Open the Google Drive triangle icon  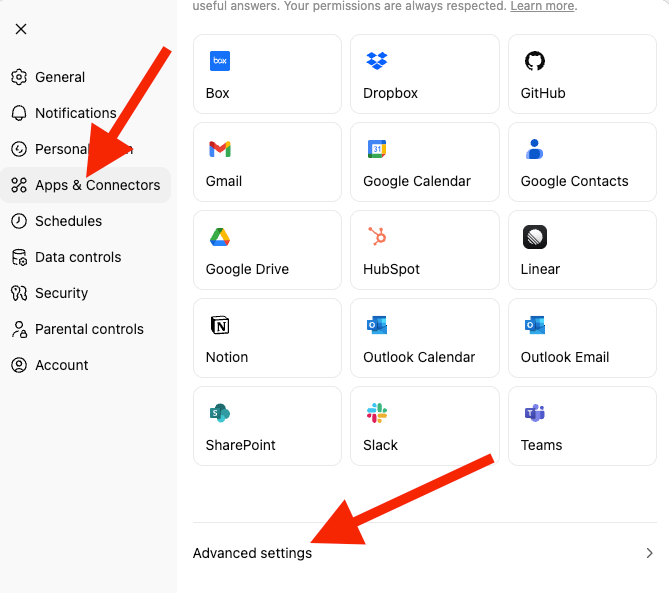coord(220,237)
